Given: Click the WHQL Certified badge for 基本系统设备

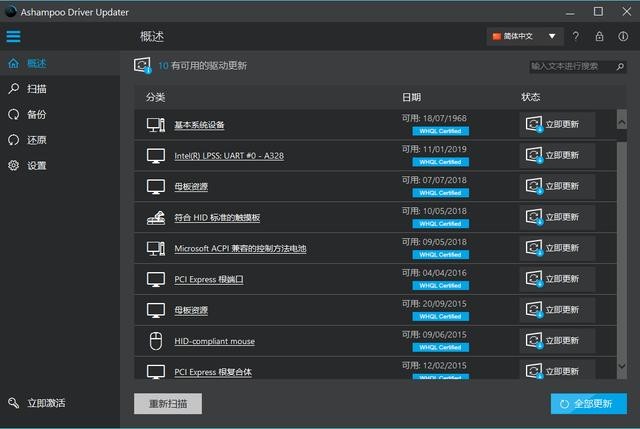Looking at the screenshot, I should 440,131.
